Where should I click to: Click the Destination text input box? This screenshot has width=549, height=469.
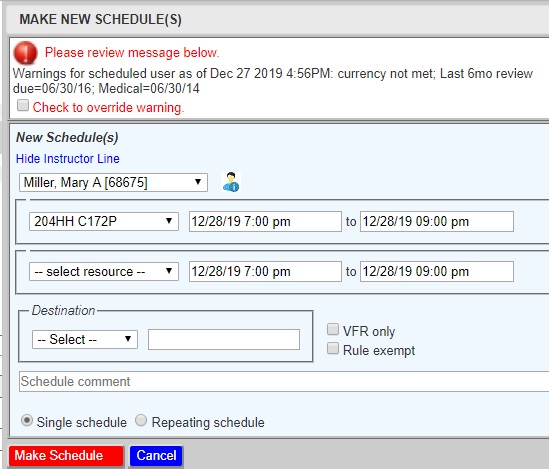click(224, 339)
